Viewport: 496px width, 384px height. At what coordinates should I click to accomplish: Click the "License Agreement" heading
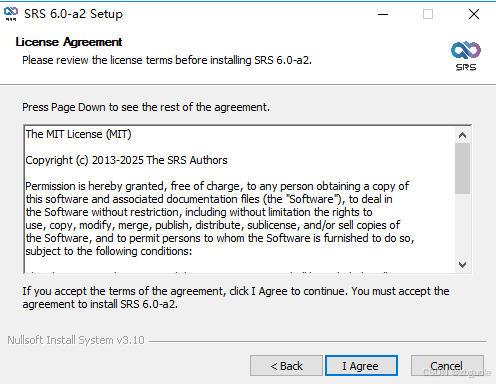(x=69, y=42)
